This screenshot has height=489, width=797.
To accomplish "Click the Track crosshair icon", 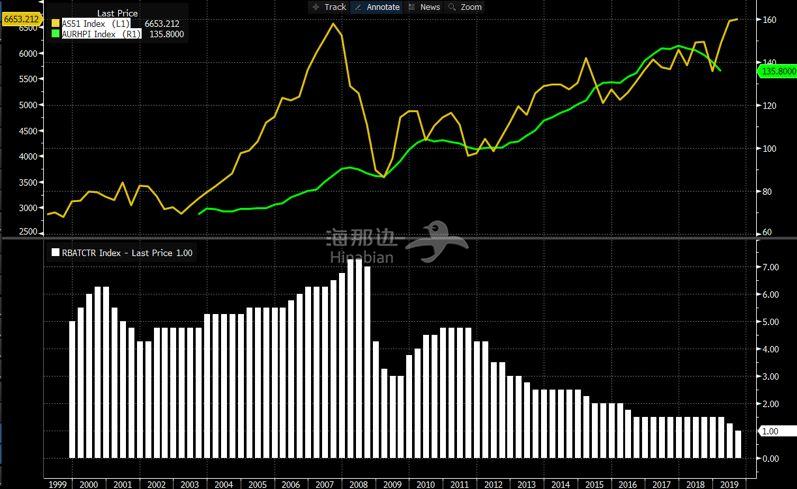I will [316, 7].
